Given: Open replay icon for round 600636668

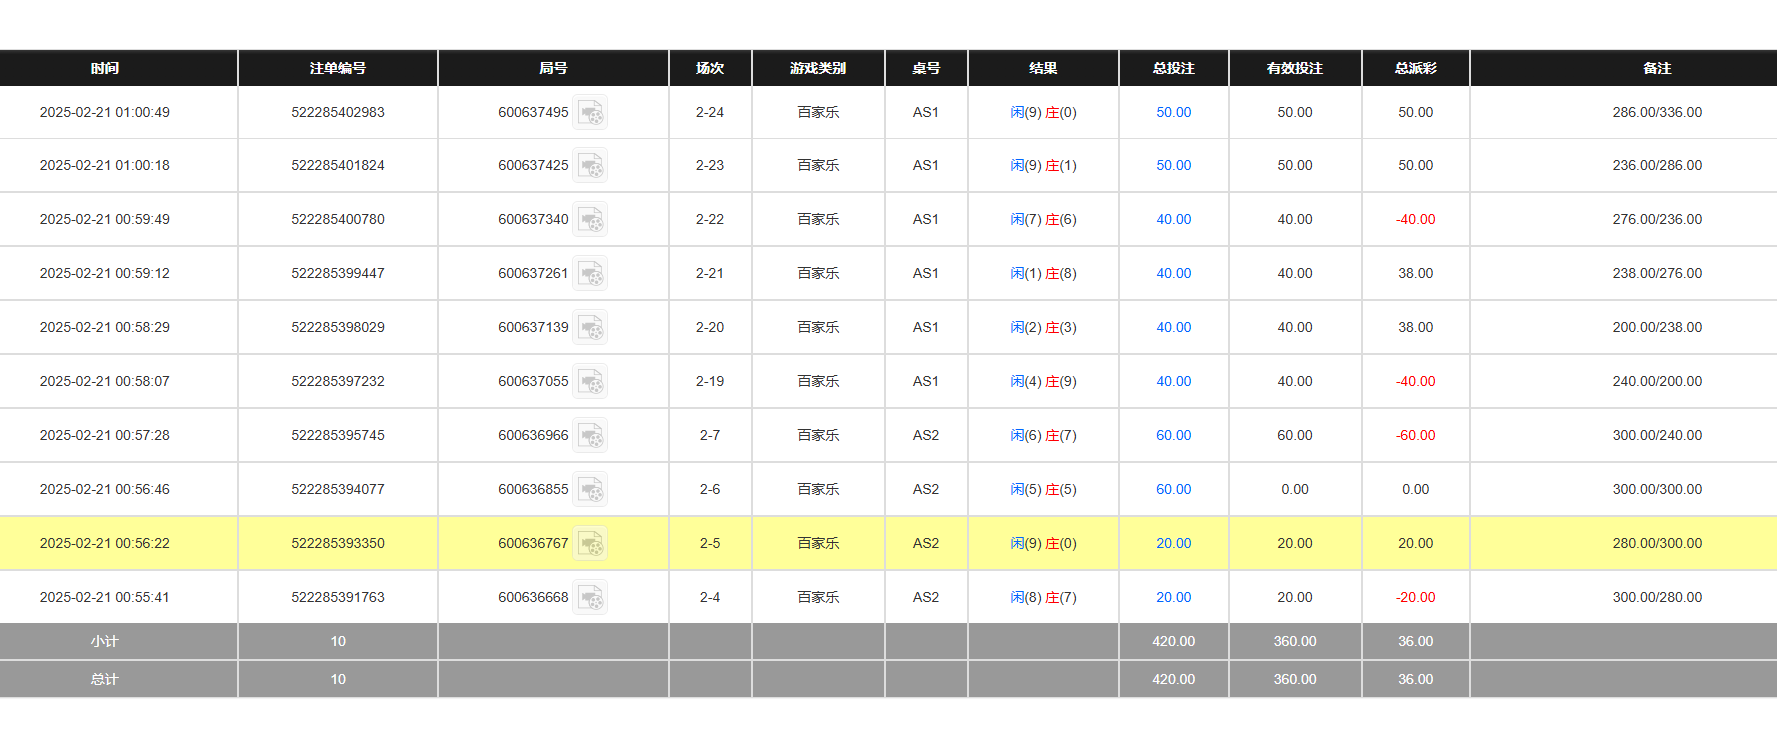Looking at the screenshot, I should click(590, 598).
